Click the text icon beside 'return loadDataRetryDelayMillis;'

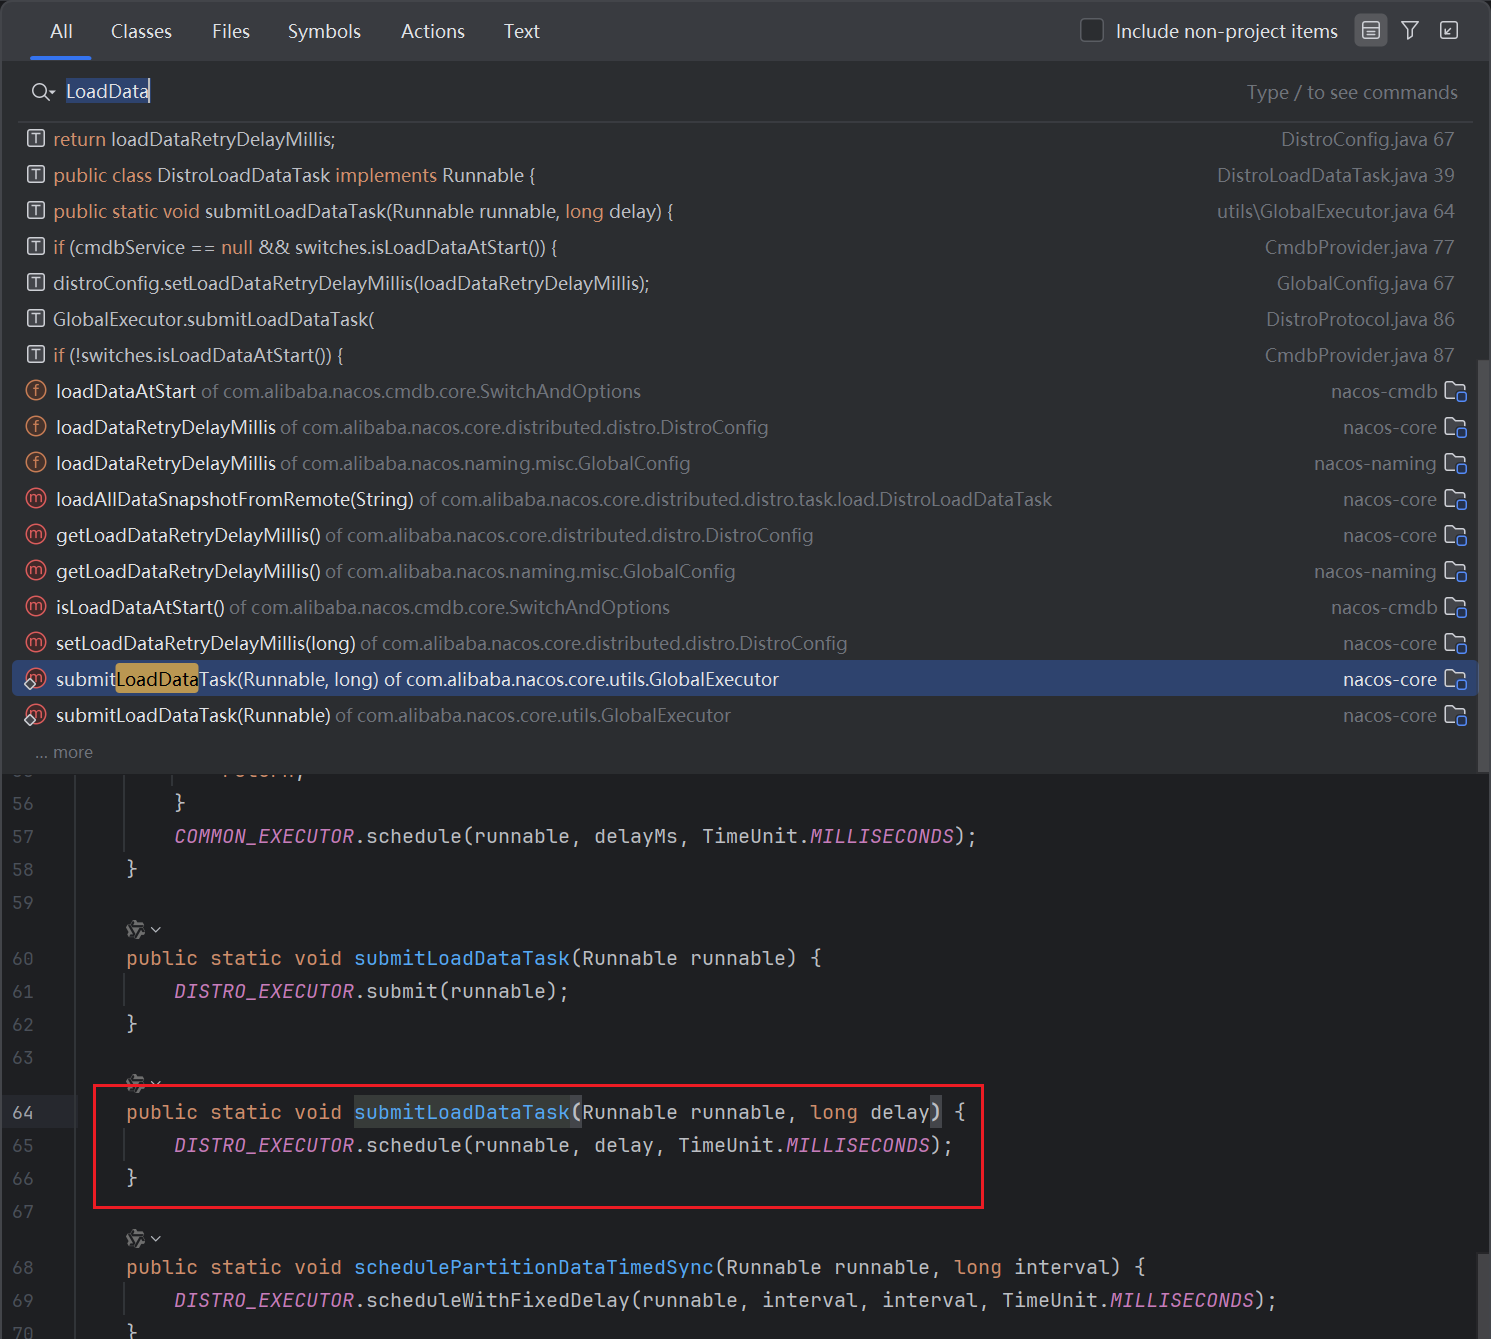pos(36,139)
